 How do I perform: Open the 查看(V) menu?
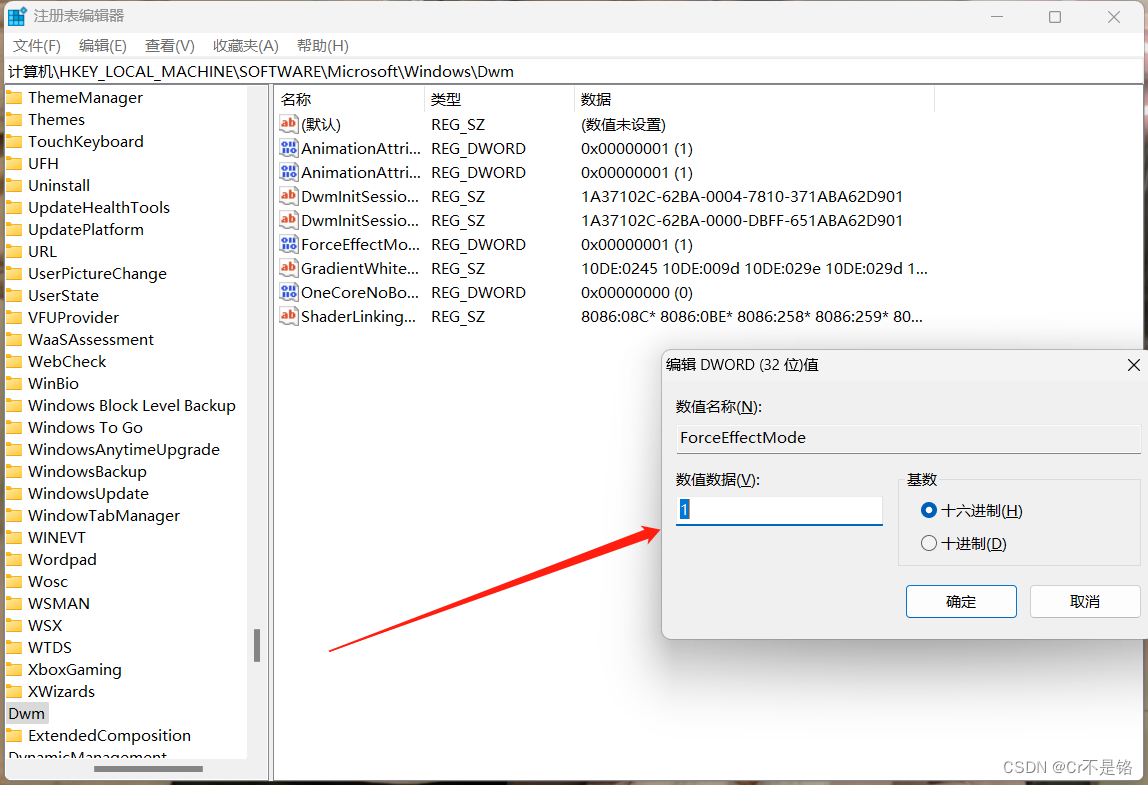(170, 45)
